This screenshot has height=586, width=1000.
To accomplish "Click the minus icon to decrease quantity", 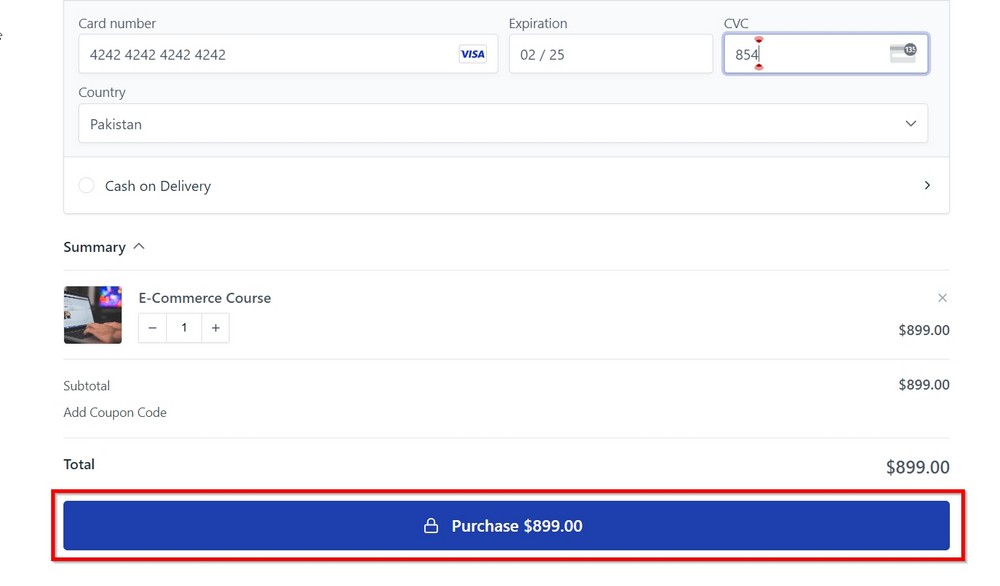I will [151, 328].
